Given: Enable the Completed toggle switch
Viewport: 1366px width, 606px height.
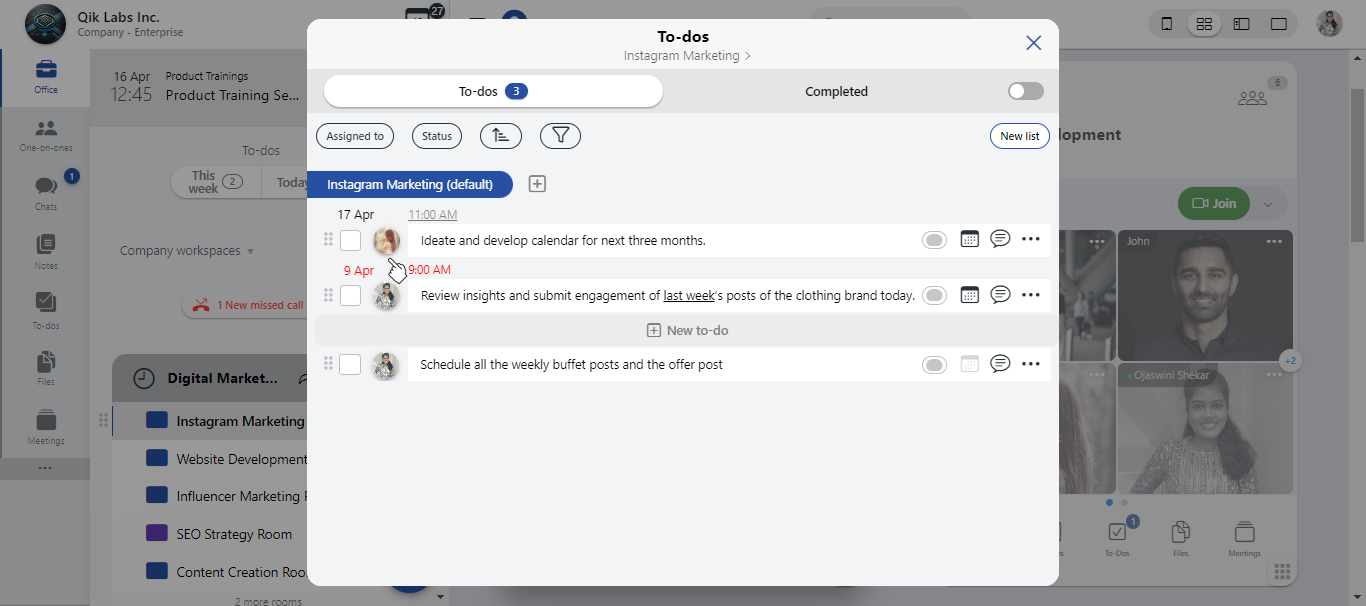Looking at the screenshot, I should coord(1024,90).
